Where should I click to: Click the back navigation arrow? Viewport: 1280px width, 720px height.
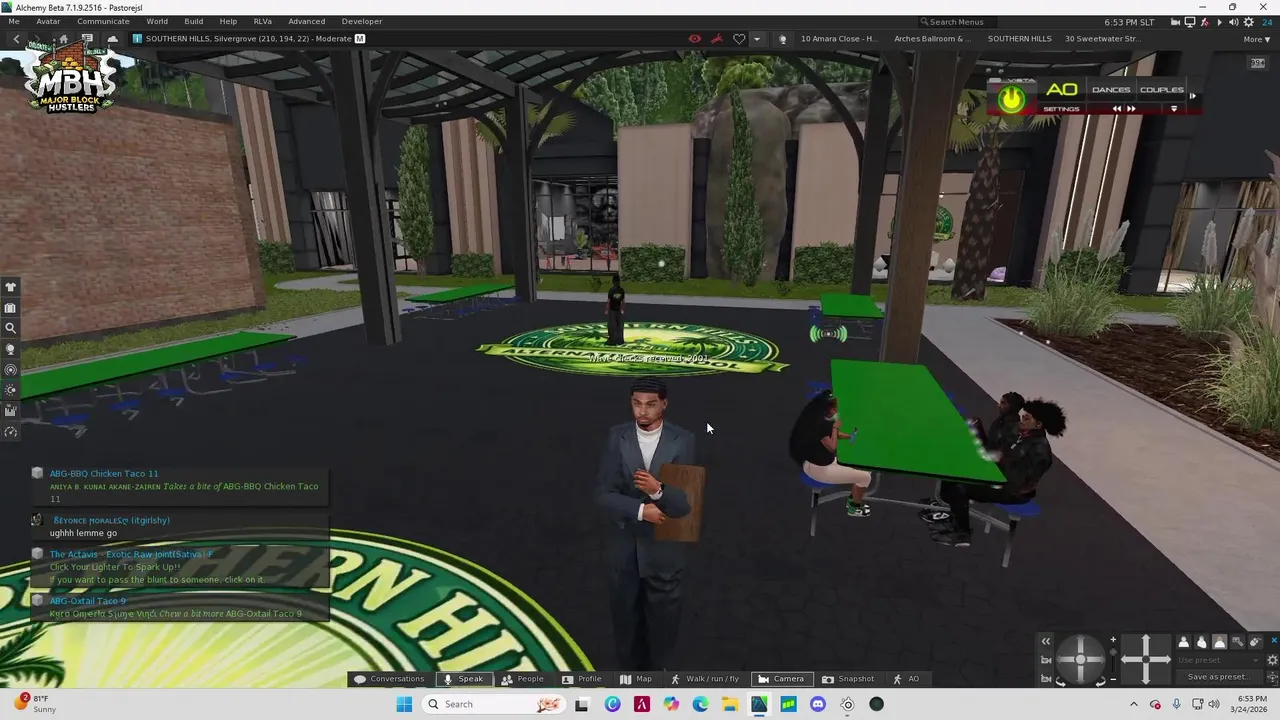16,39
